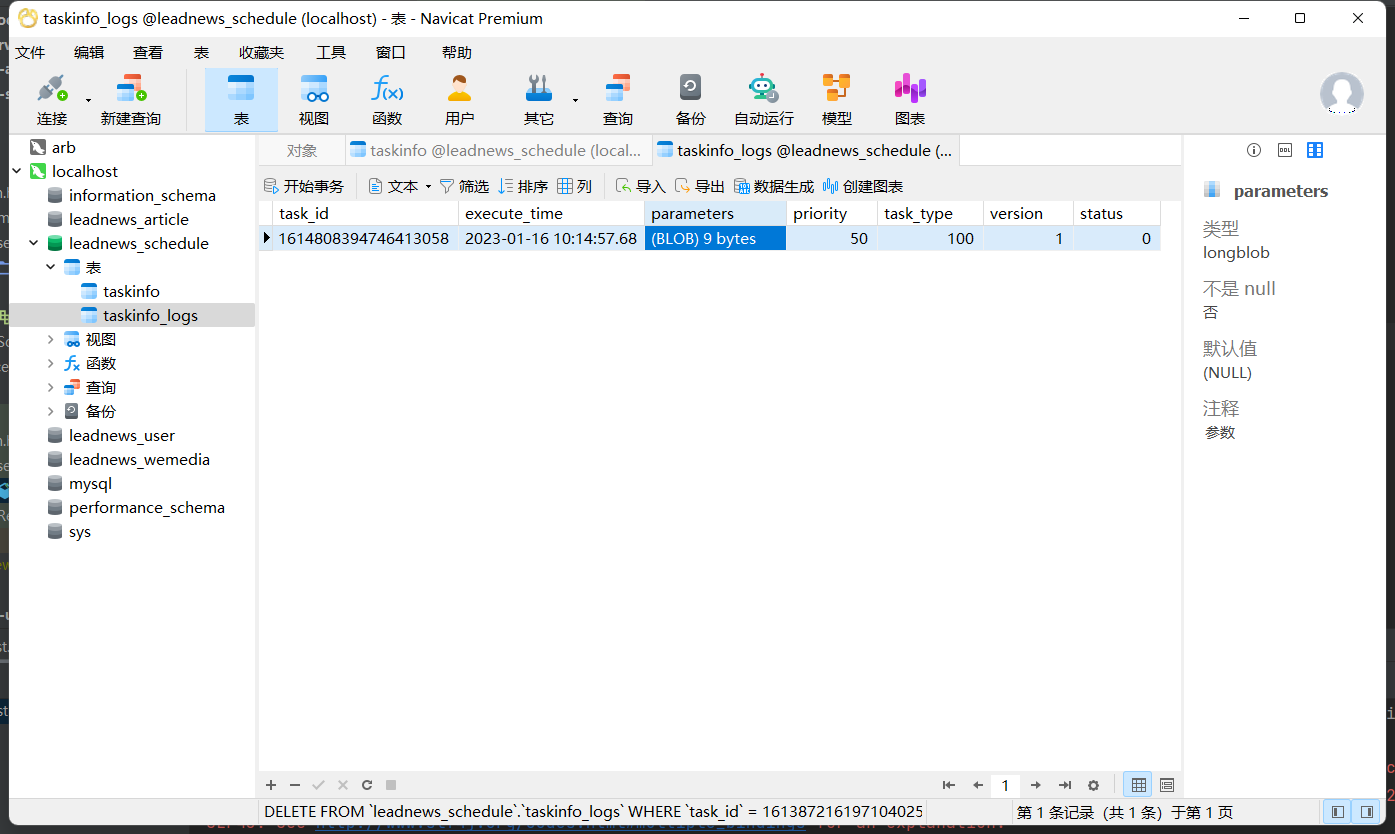This screenshot has width=1395, height=834.
Task: Switch to grid view mode
Action: (1136, 785)
